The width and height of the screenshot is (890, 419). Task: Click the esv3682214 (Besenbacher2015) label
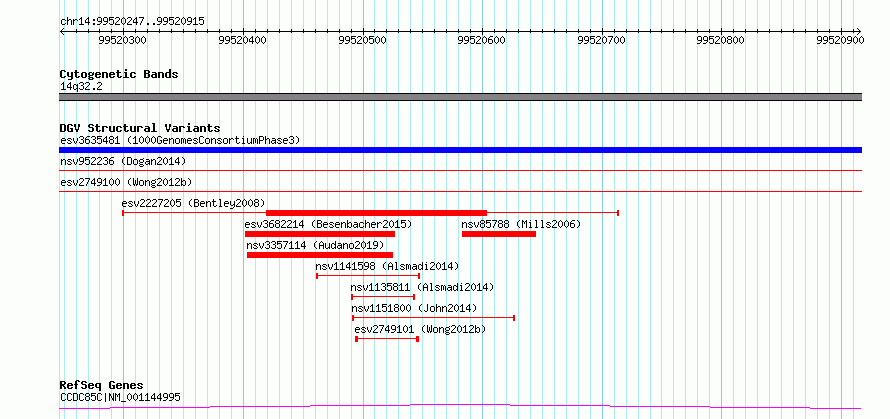coord(328,224)
